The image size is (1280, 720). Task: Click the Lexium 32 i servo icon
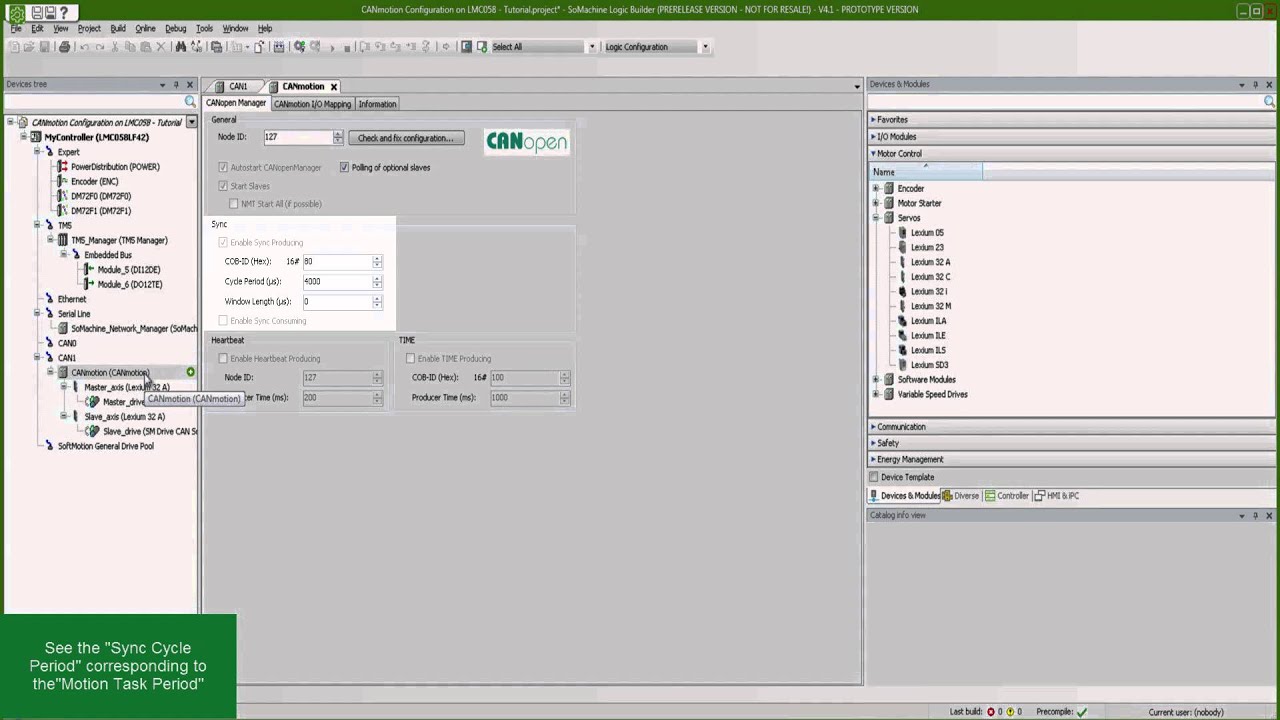[903, 292]
